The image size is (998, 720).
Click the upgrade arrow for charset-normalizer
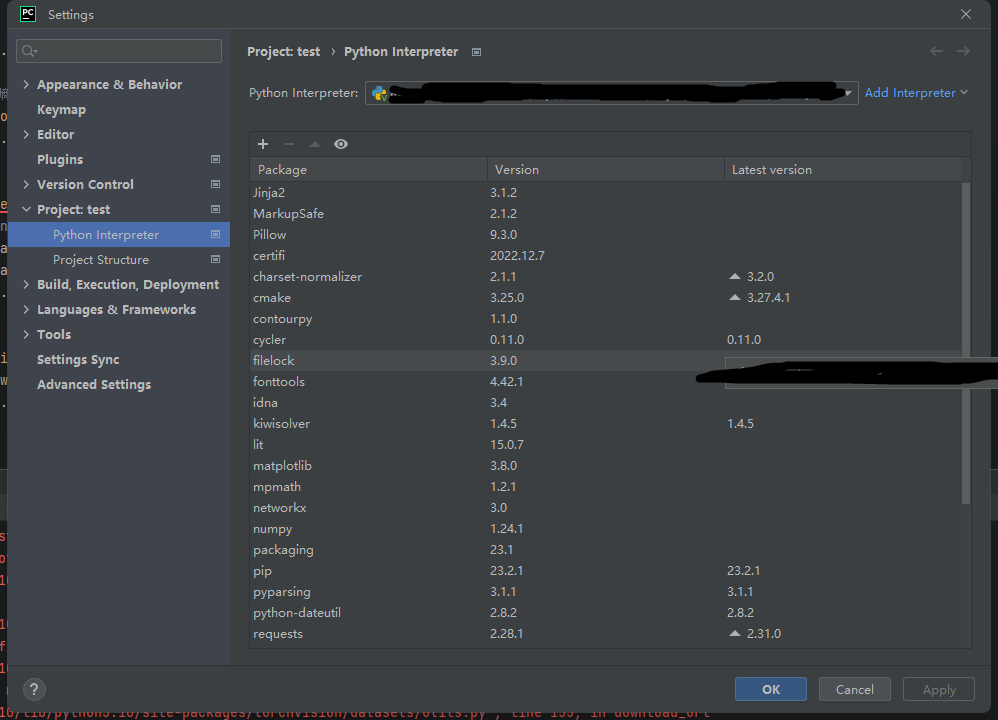734,276
